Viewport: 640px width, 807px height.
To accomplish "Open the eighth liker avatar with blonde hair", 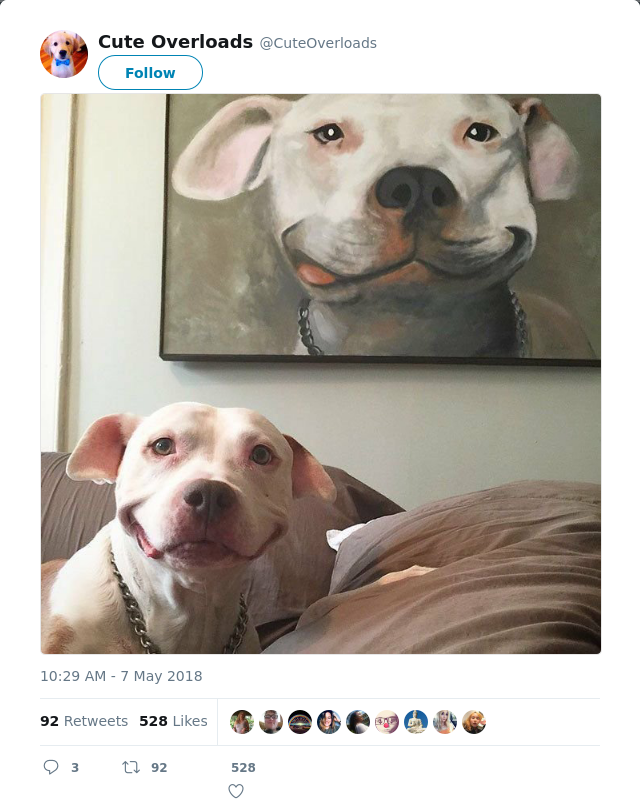I will 445,722.
